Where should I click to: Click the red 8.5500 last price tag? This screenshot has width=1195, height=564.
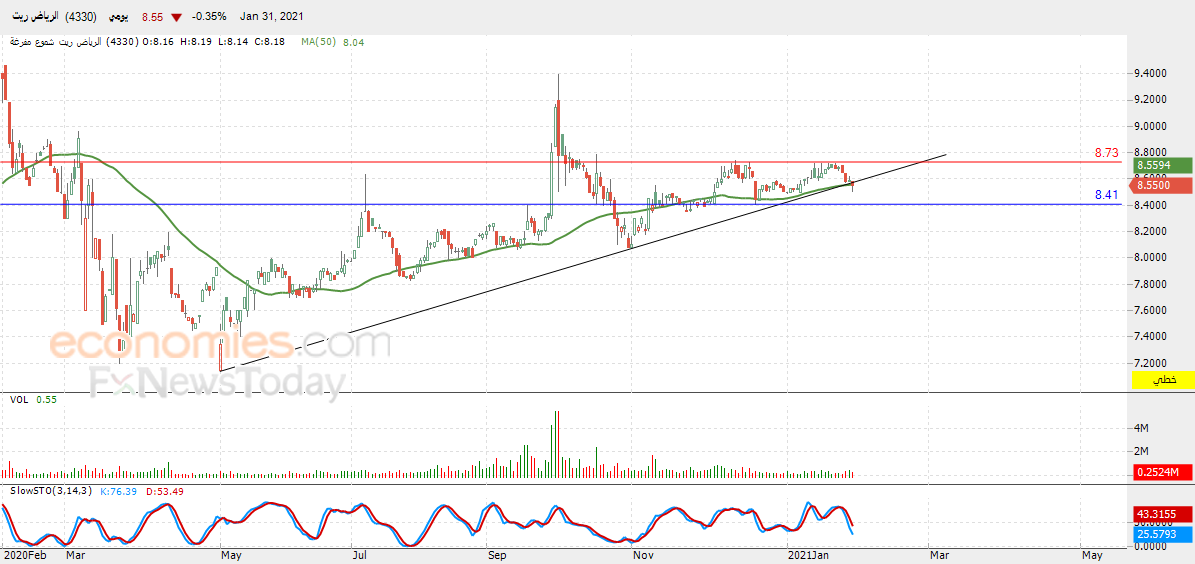(1163, 184)
